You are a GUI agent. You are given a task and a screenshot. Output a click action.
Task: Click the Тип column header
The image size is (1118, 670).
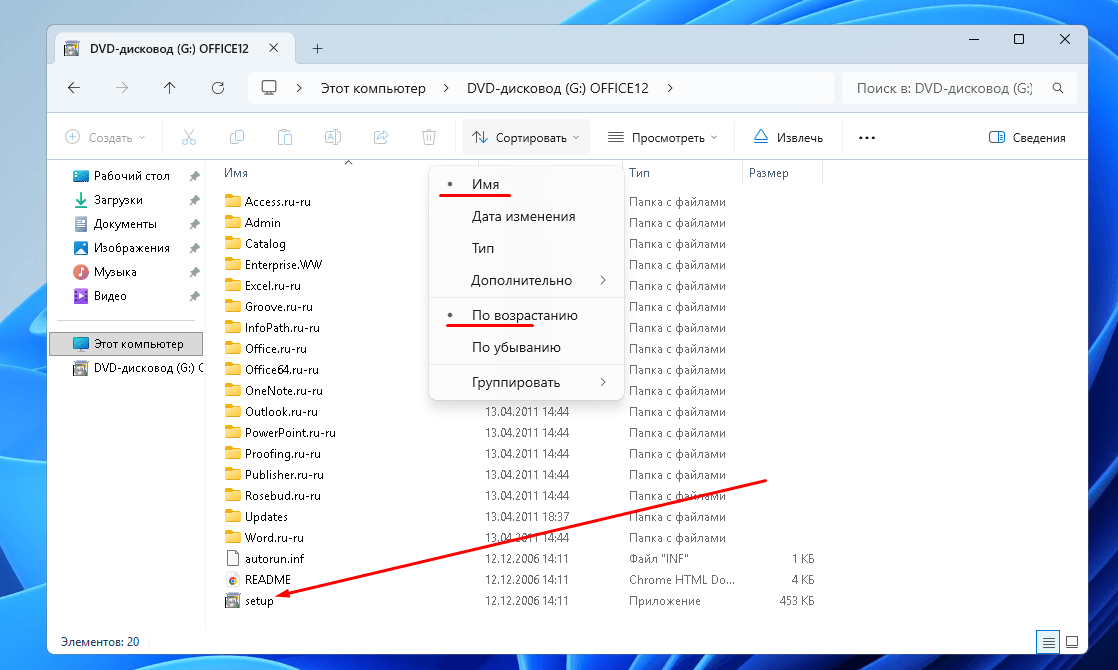tap(639, 173)
